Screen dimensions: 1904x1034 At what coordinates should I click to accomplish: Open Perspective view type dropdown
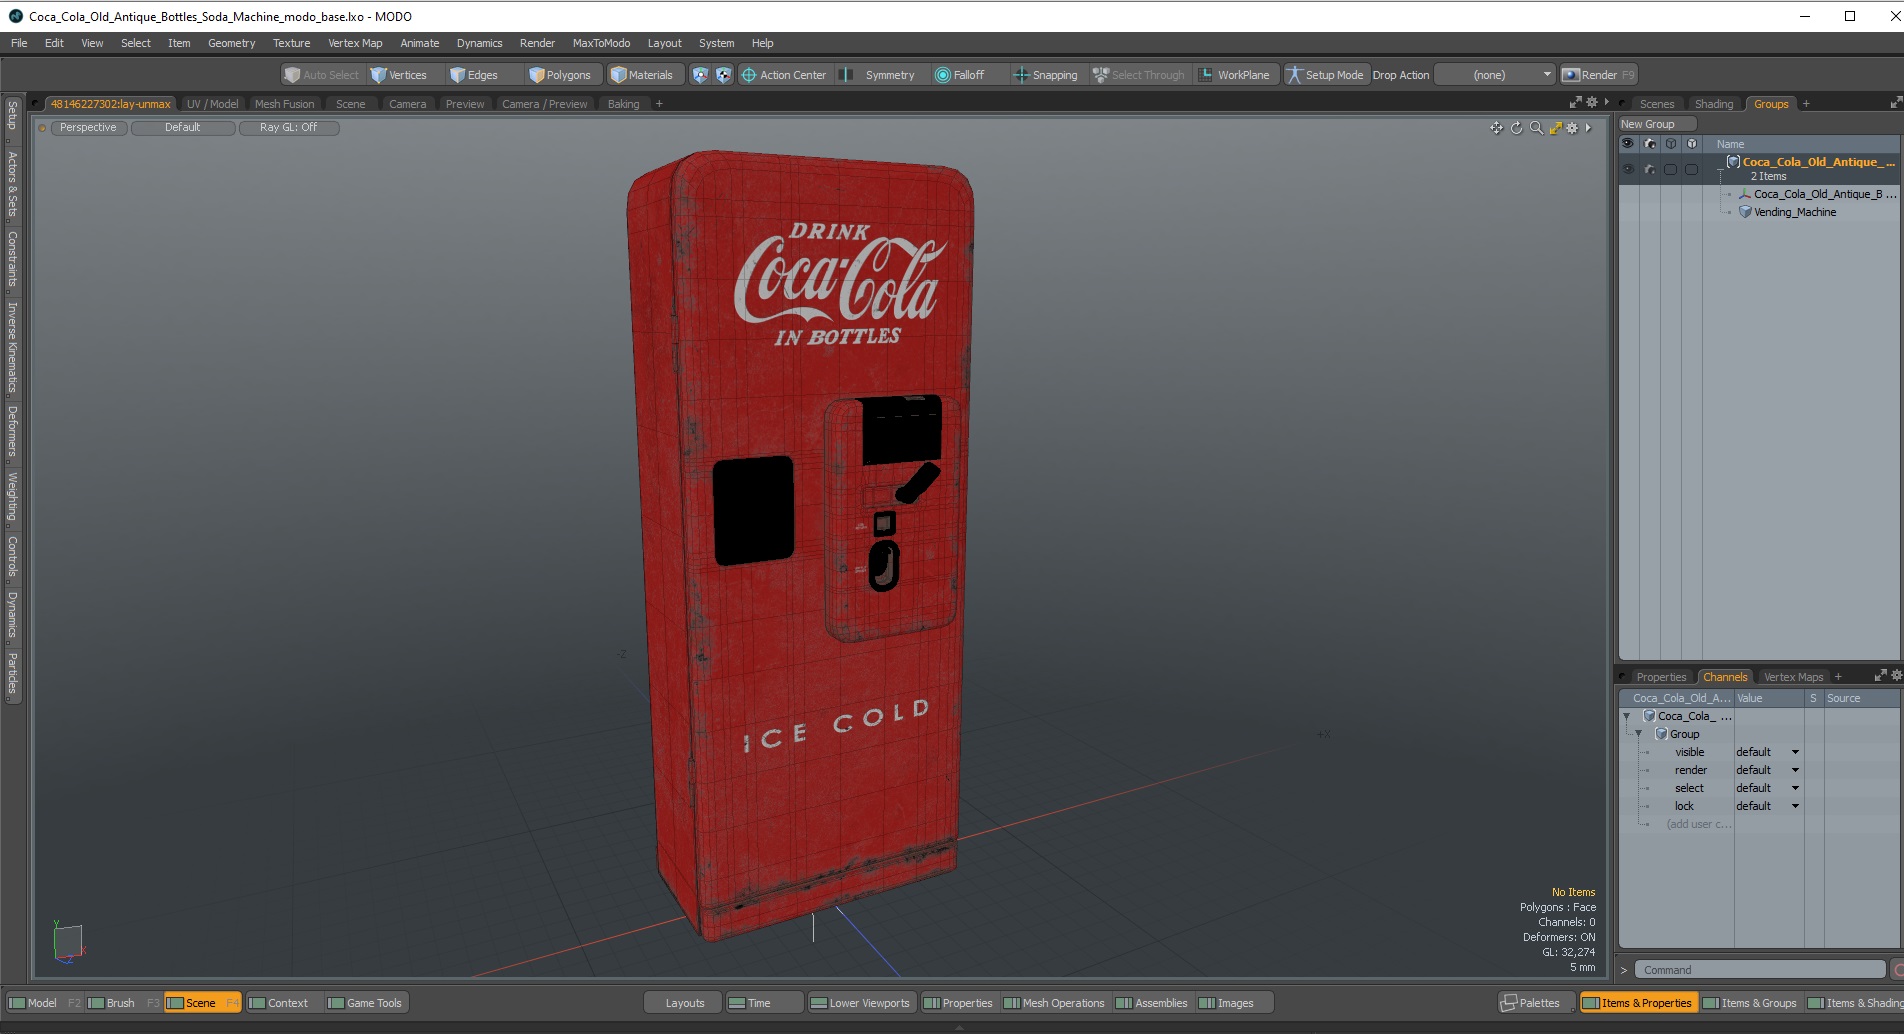pyautogui.click(x=88, y=128)
